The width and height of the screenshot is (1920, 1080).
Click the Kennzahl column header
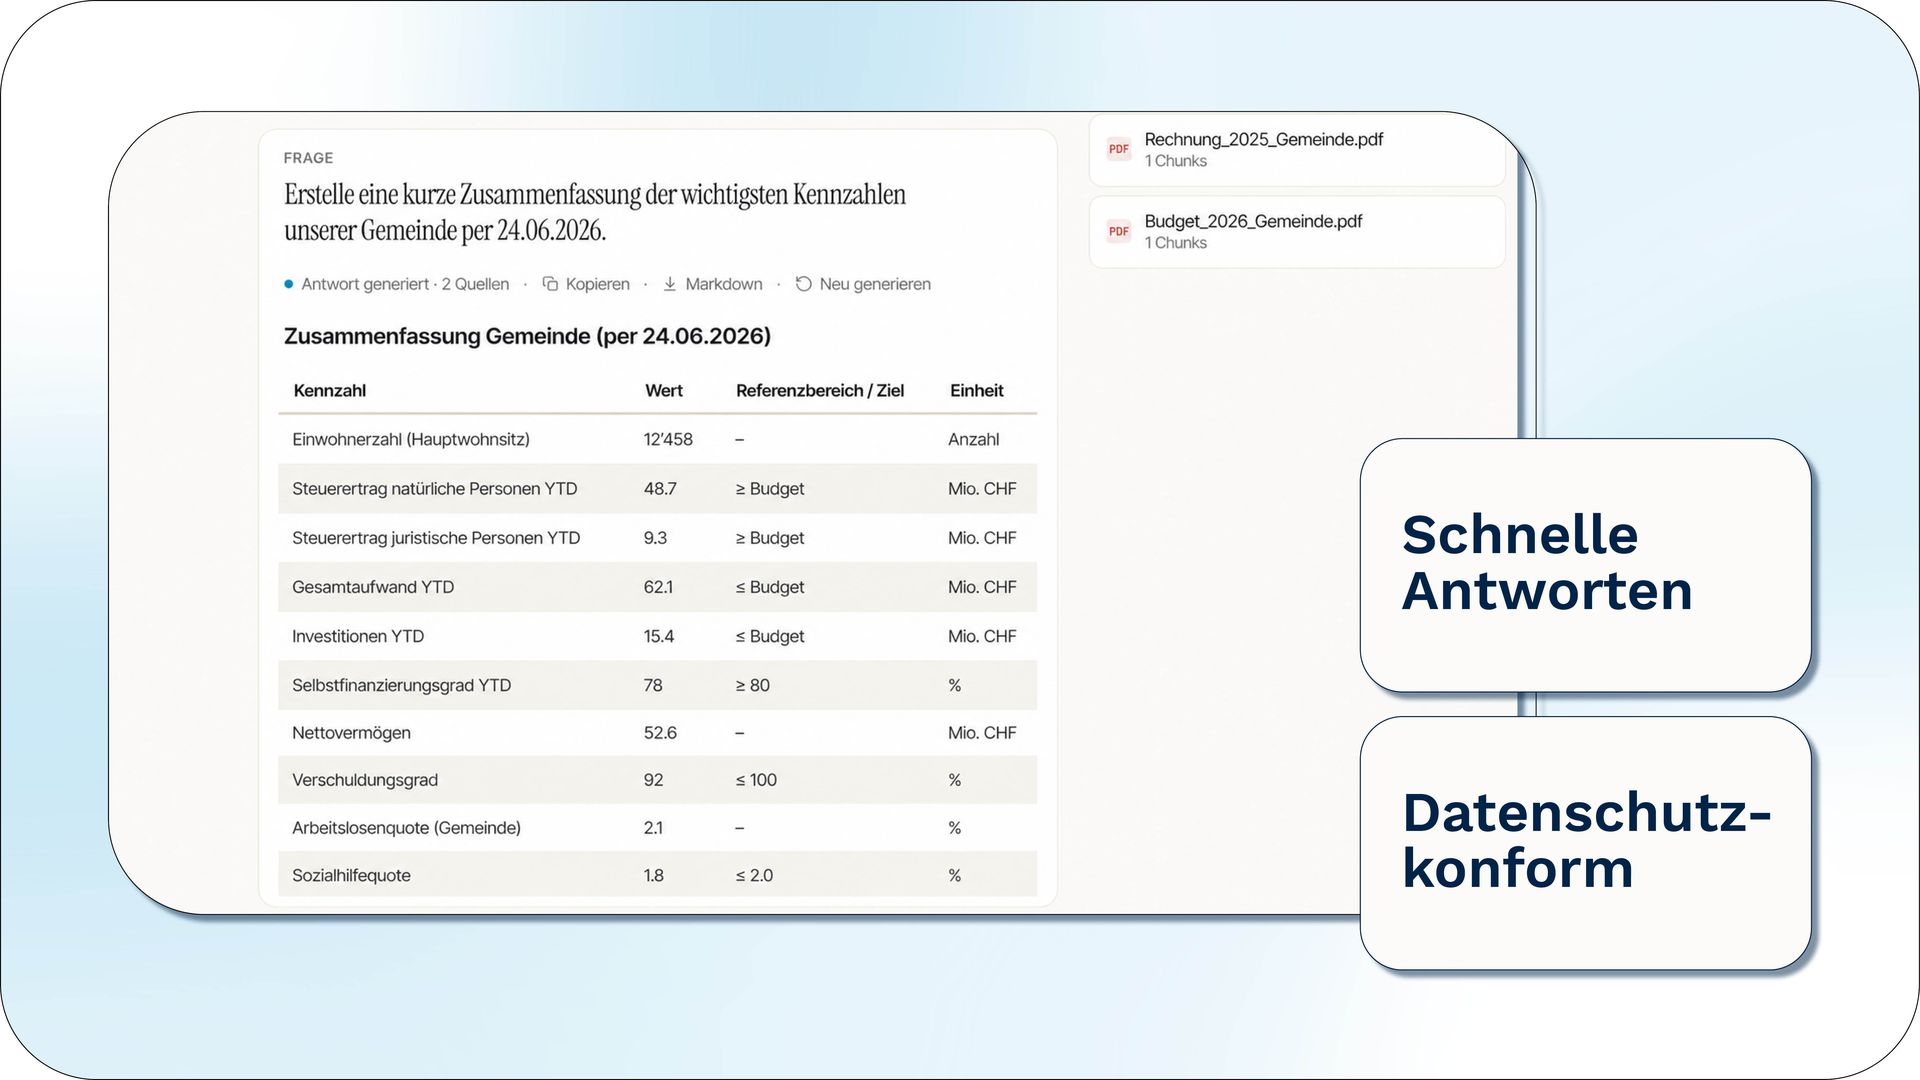[330, 391]
